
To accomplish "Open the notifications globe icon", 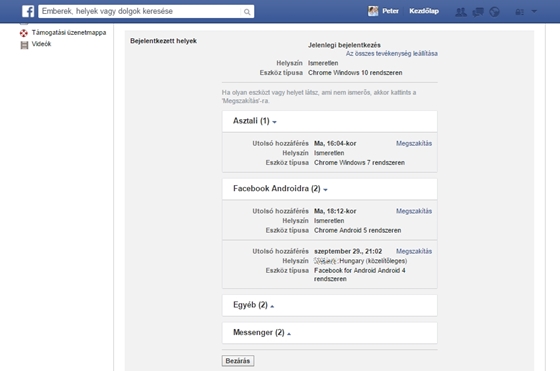I will [x=494, y=12].
